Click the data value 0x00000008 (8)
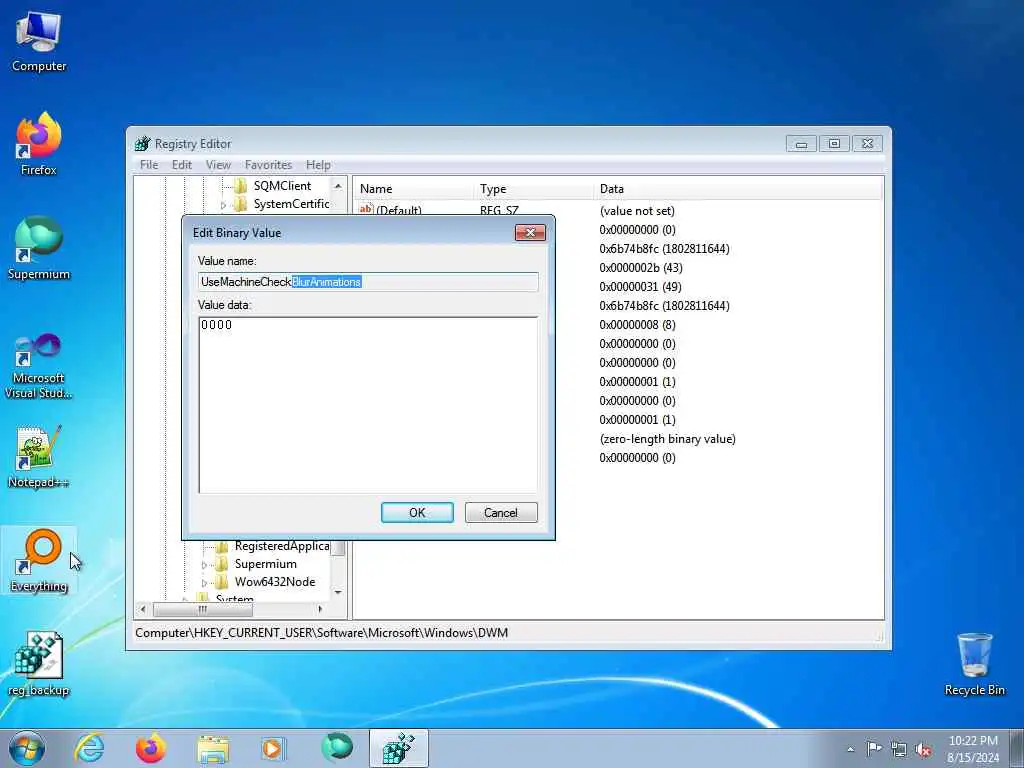 [x=637, y=325]
